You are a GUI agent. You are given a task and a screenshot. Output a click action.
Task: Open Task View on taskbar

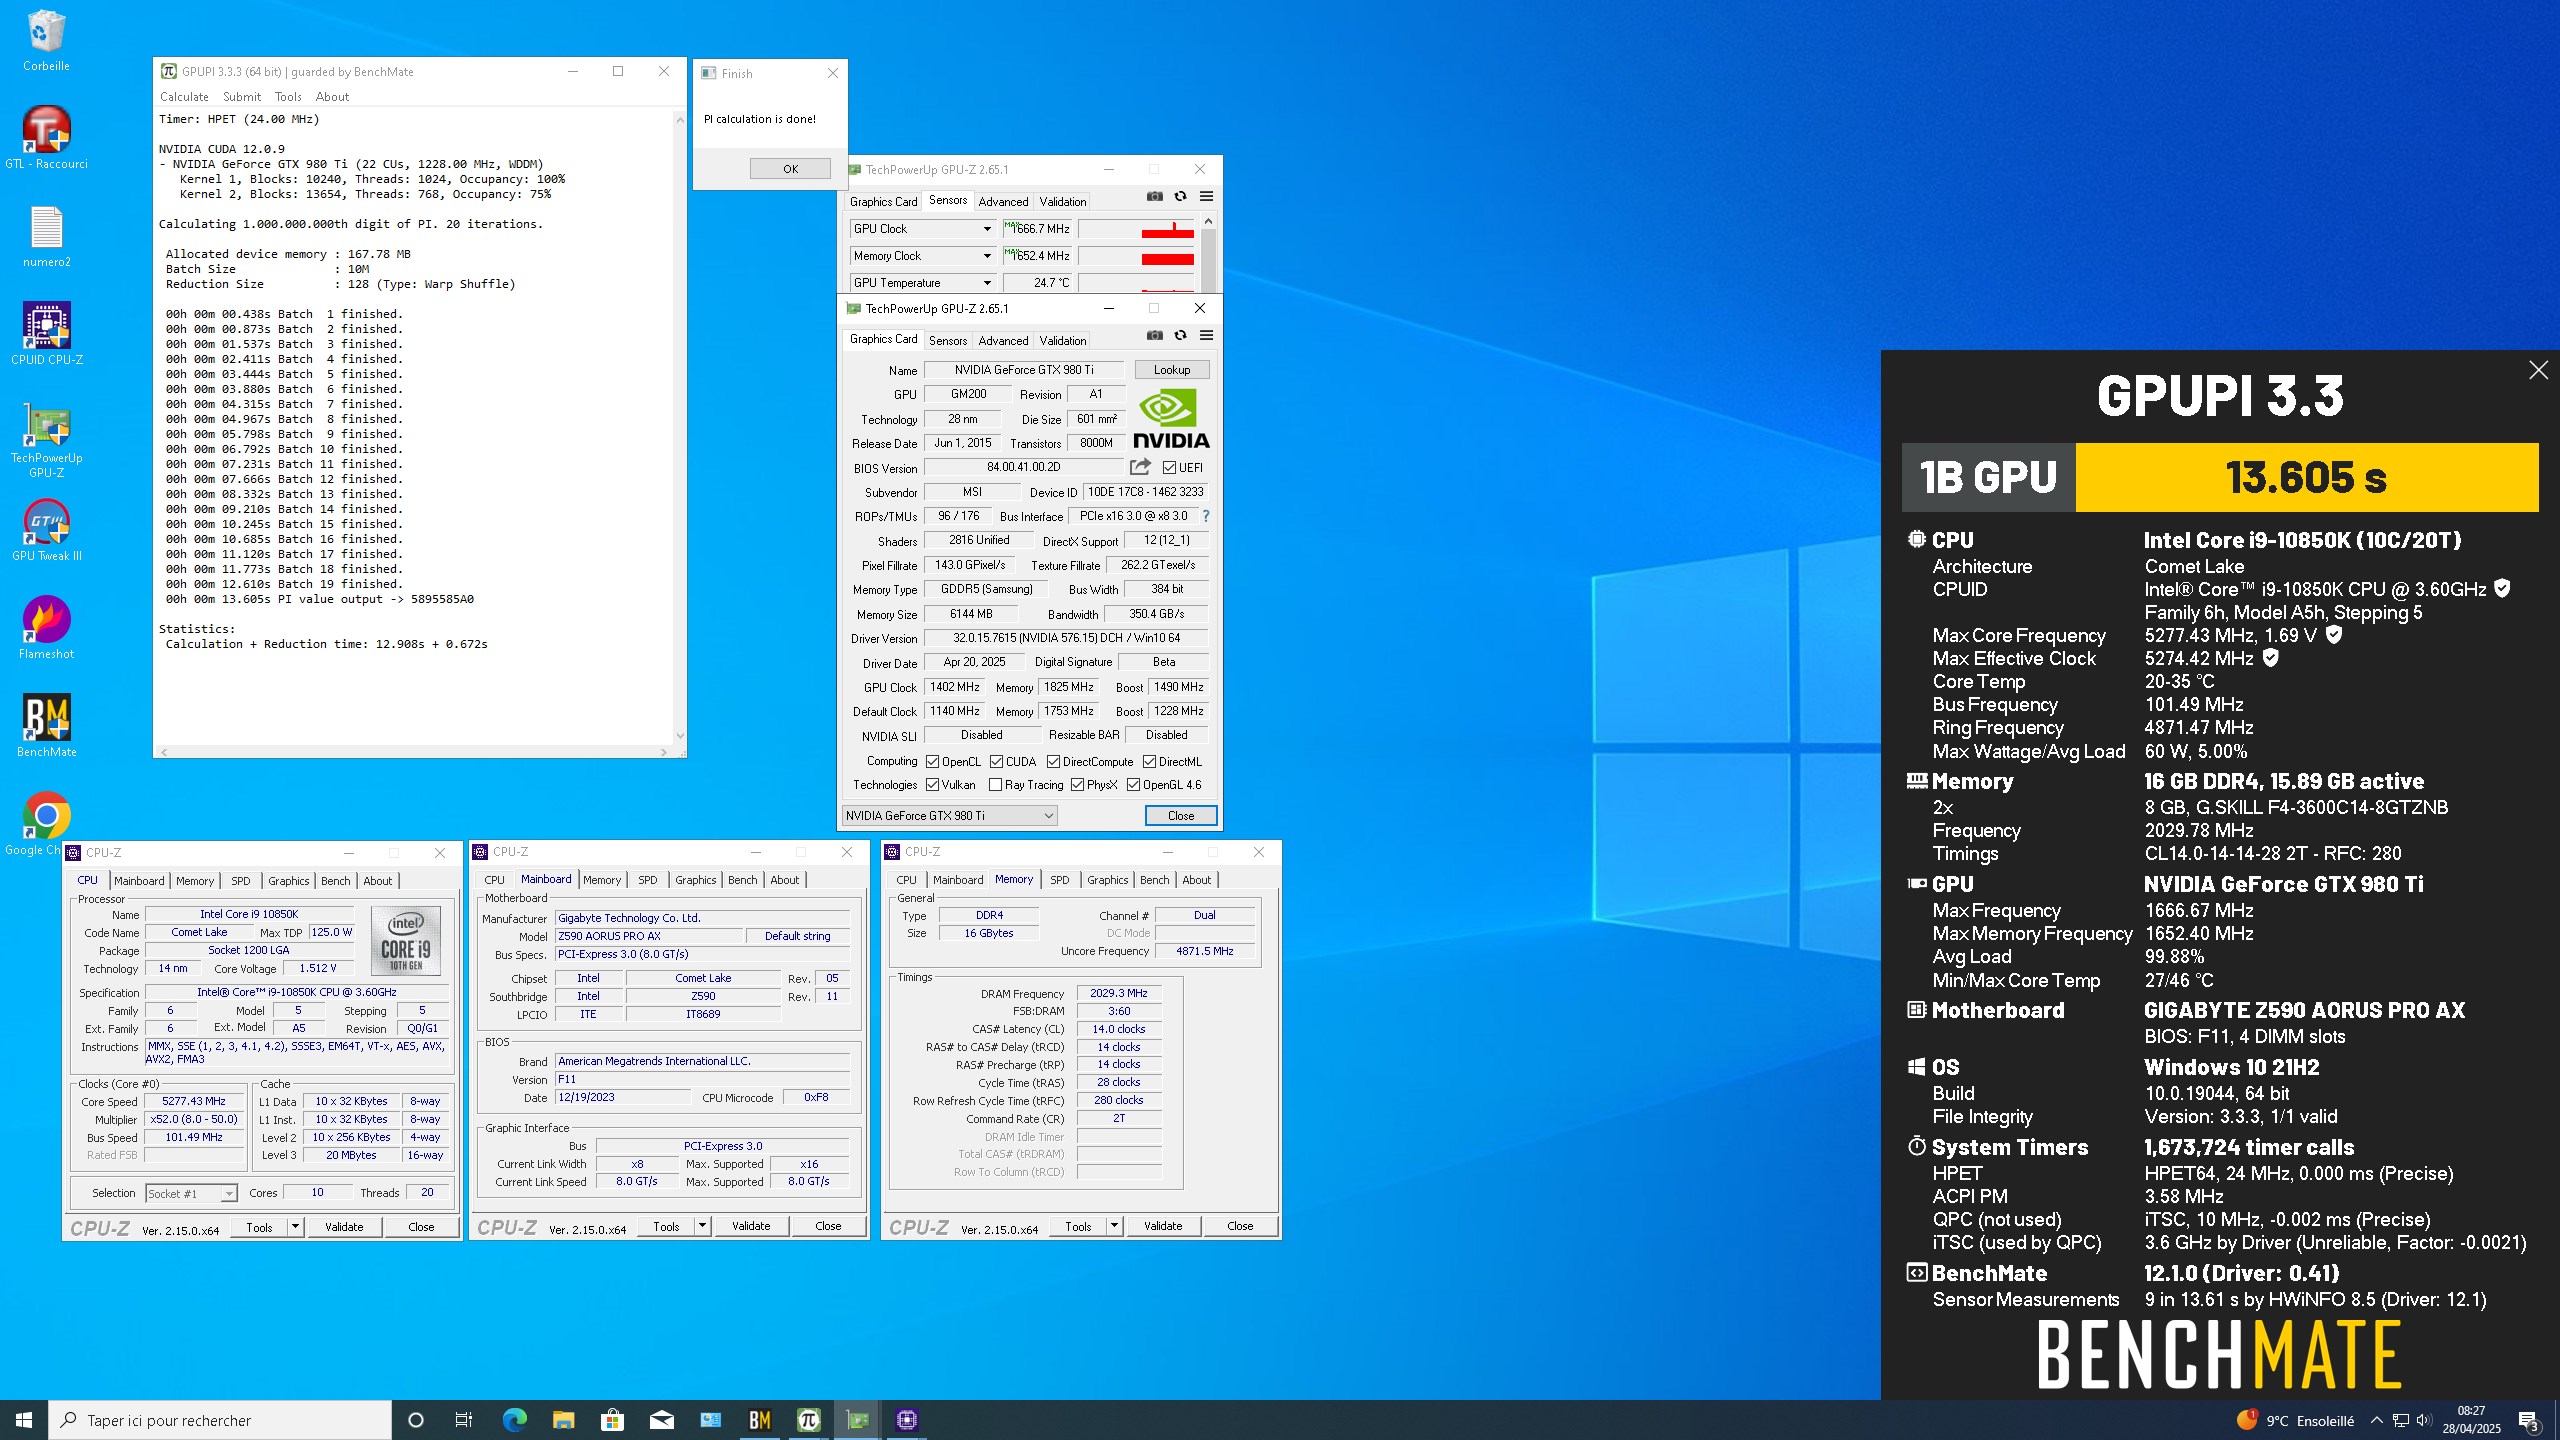[464, 1420]
